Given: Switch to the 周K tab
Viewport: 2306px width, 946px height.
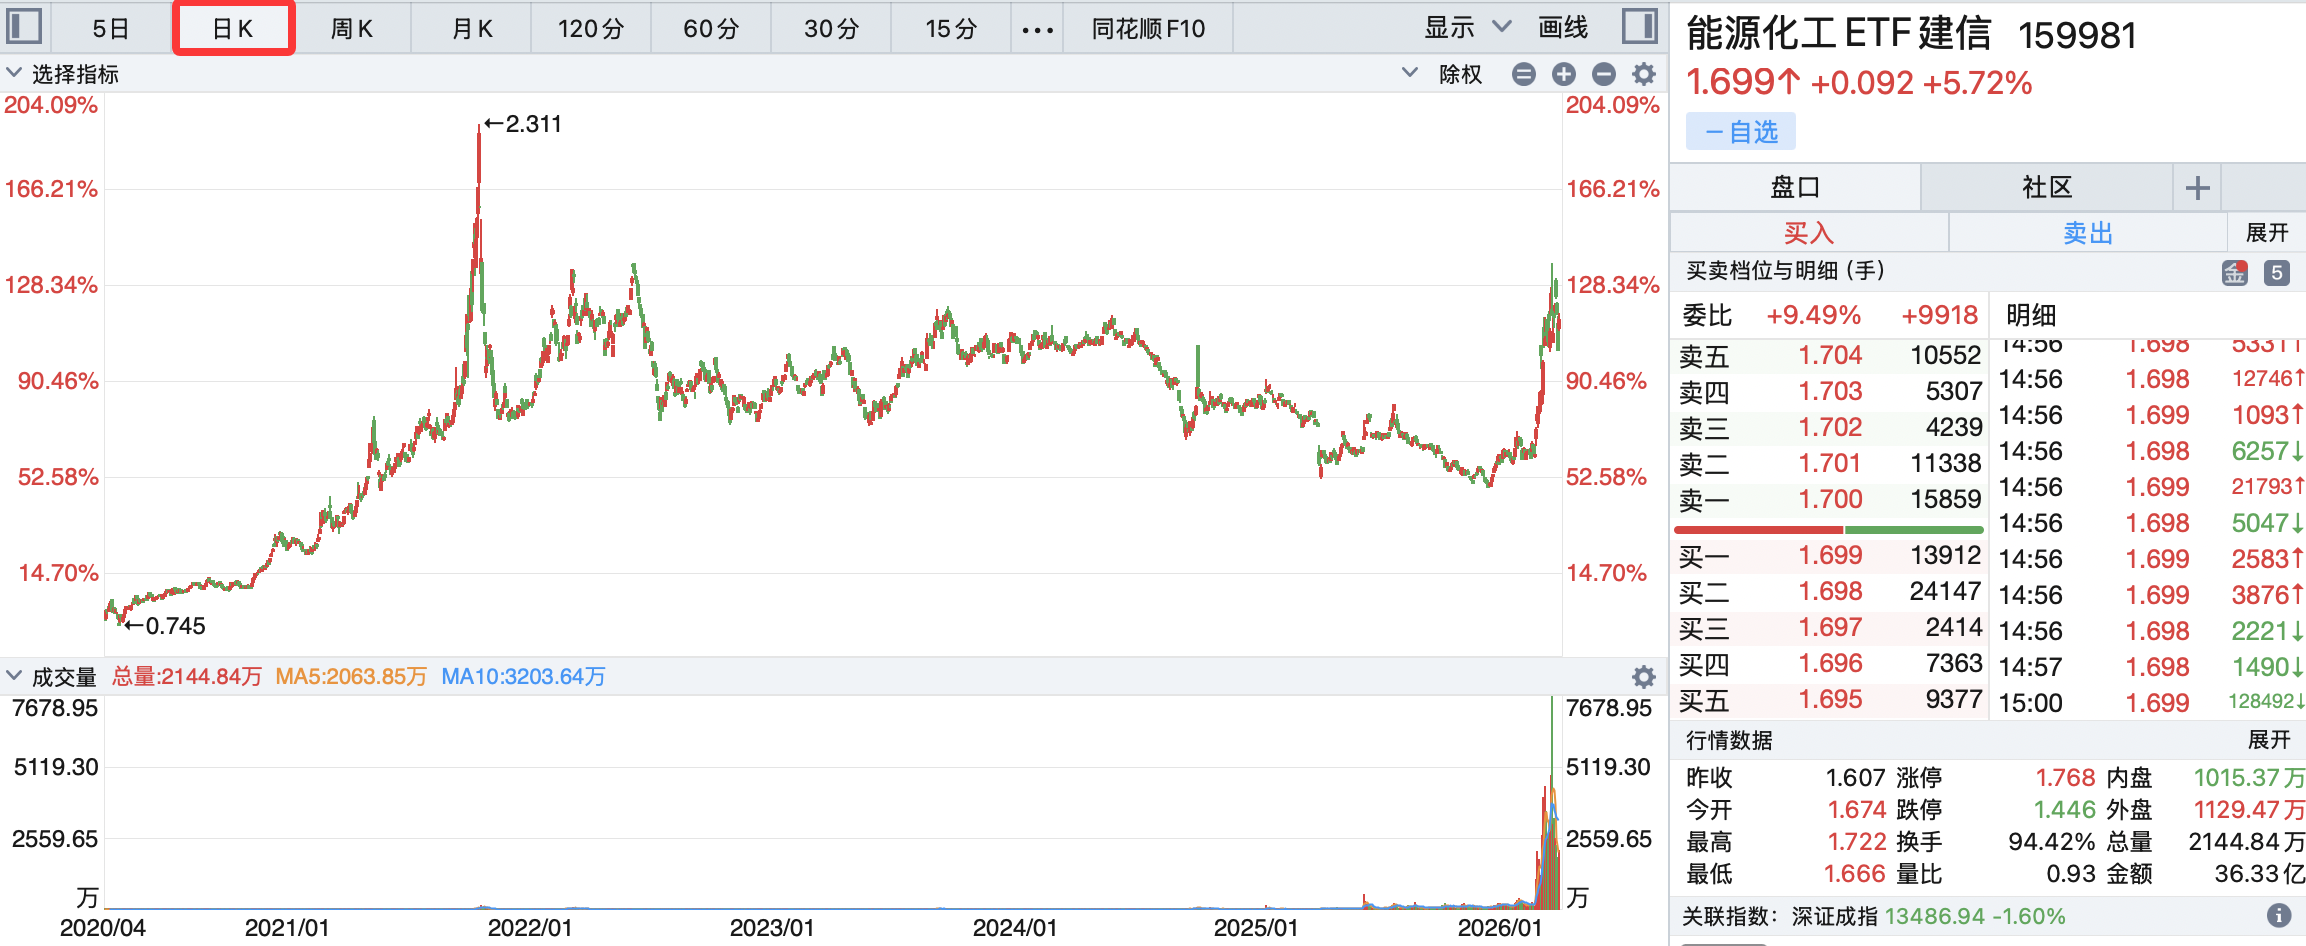Looking at the screenshot, I should [351, 29].
